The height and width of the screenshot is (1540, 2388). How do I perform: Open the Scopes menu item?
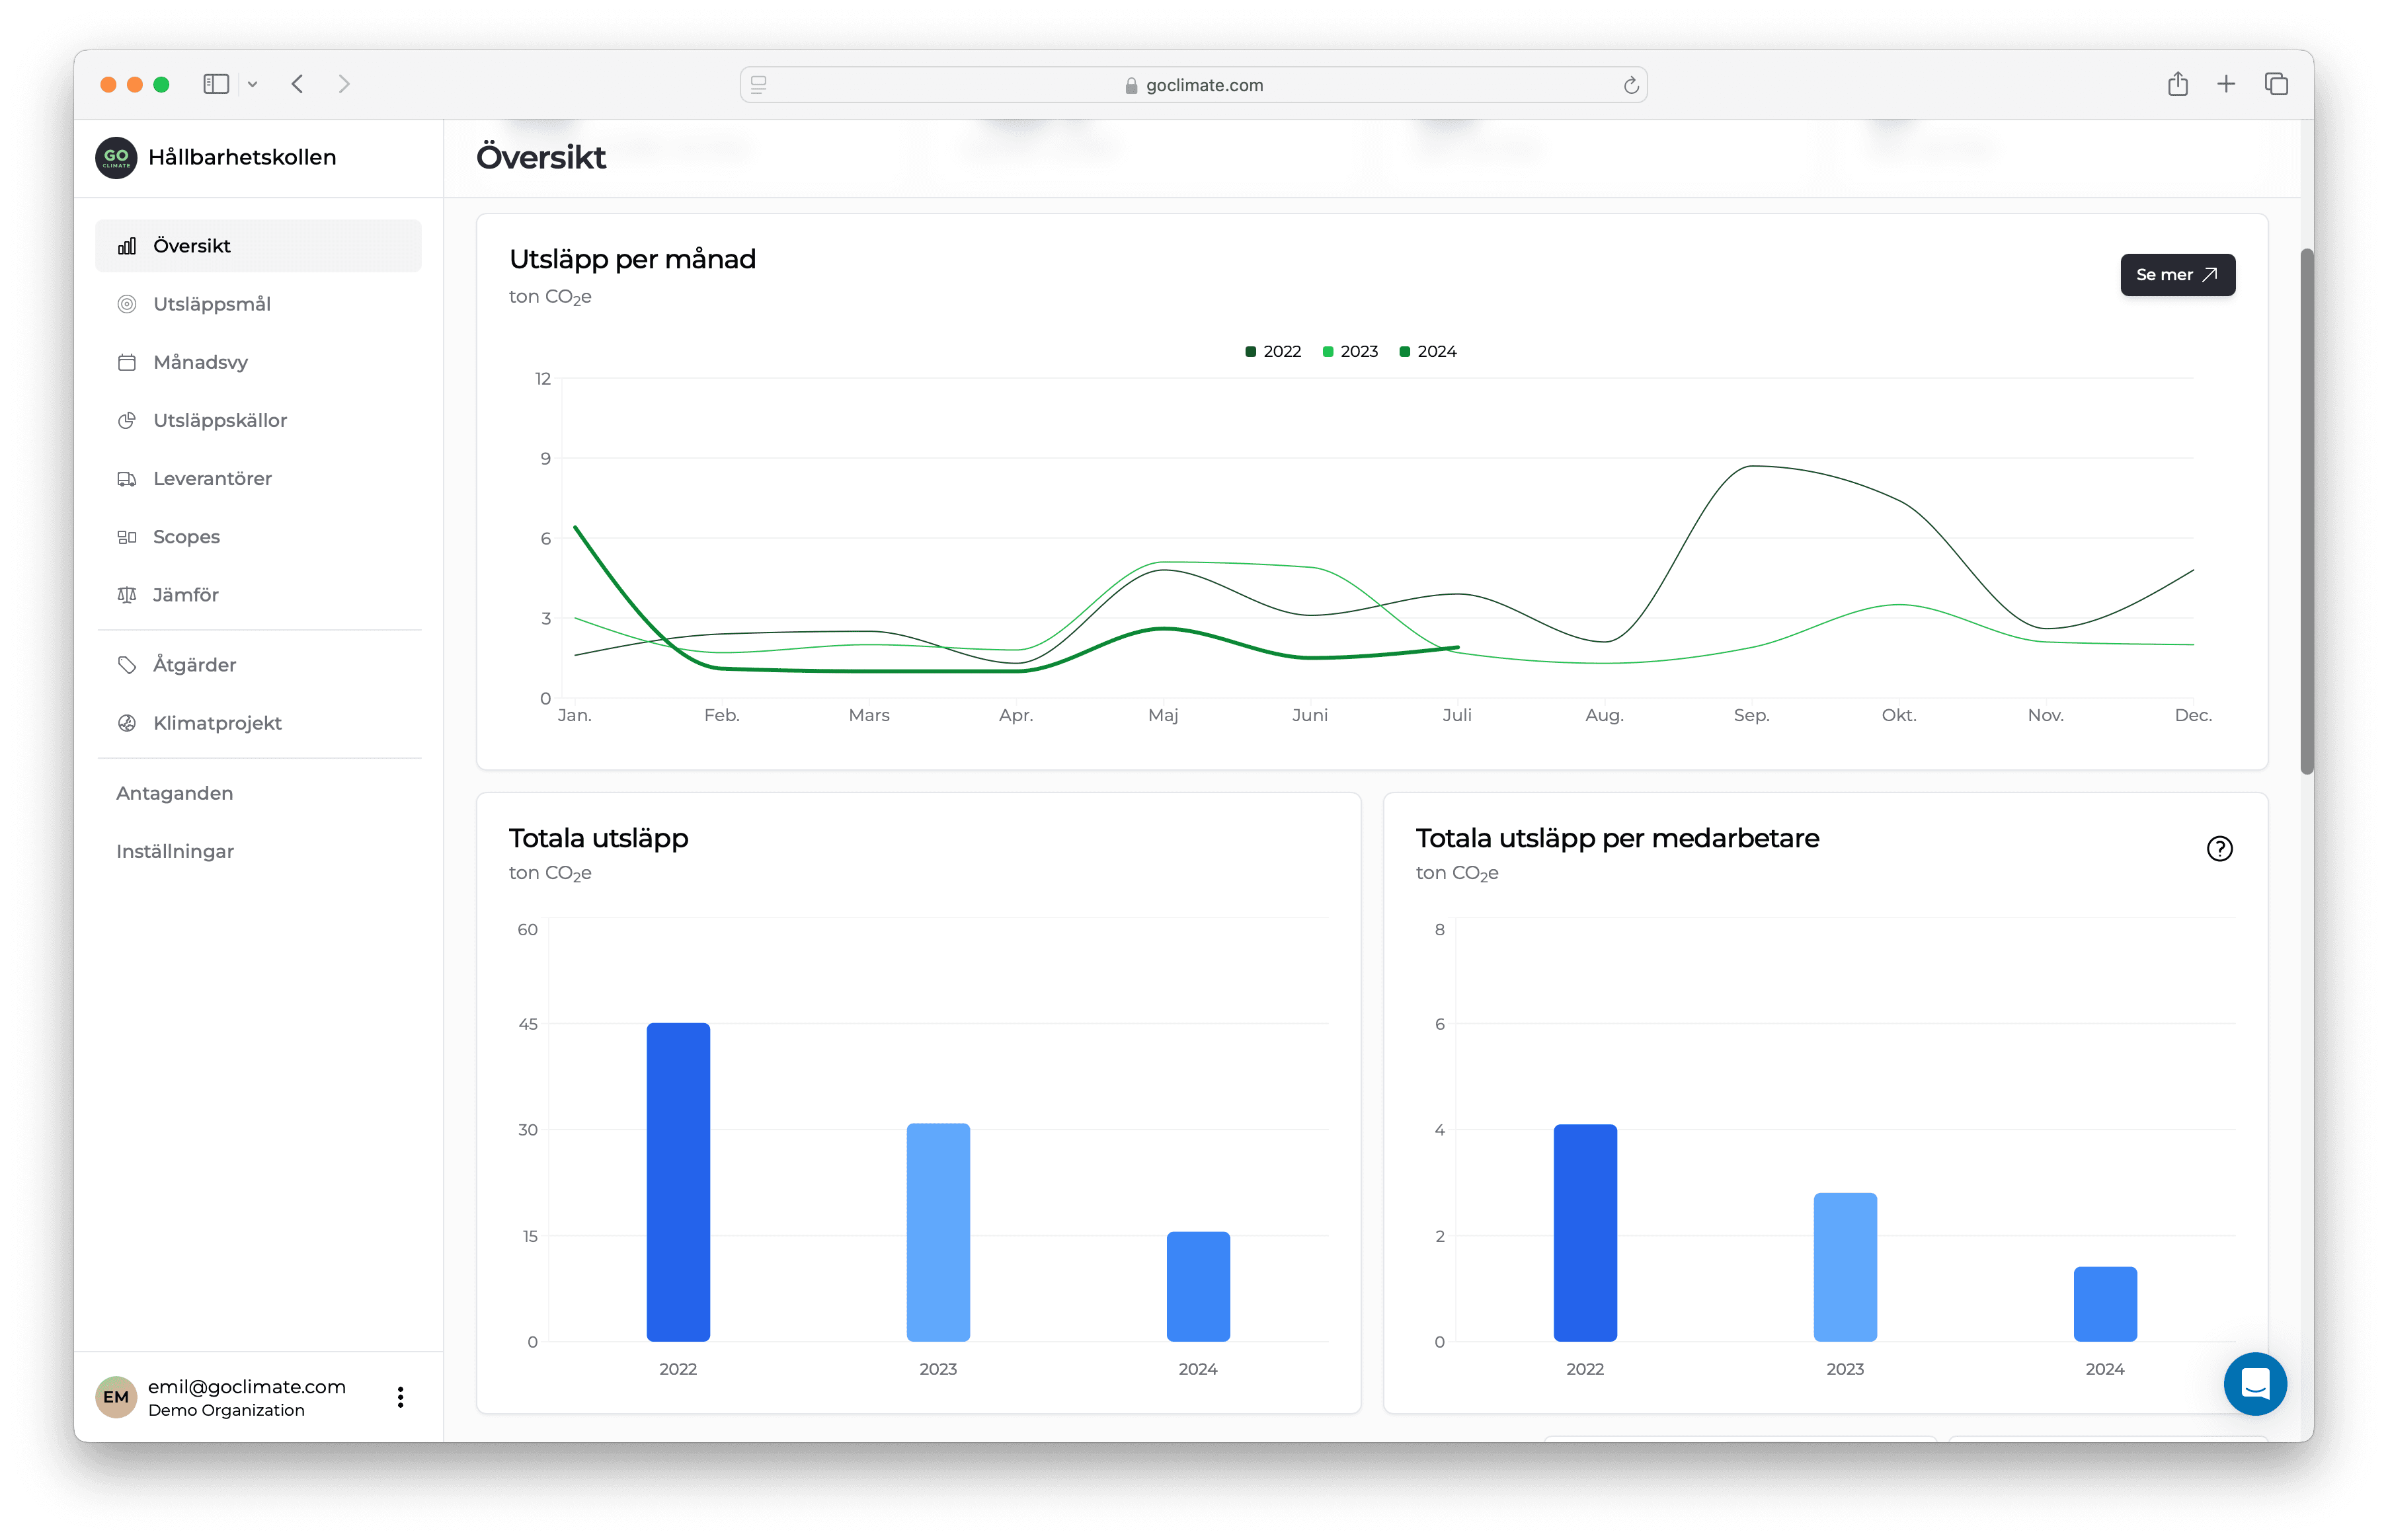click(186, 537)
